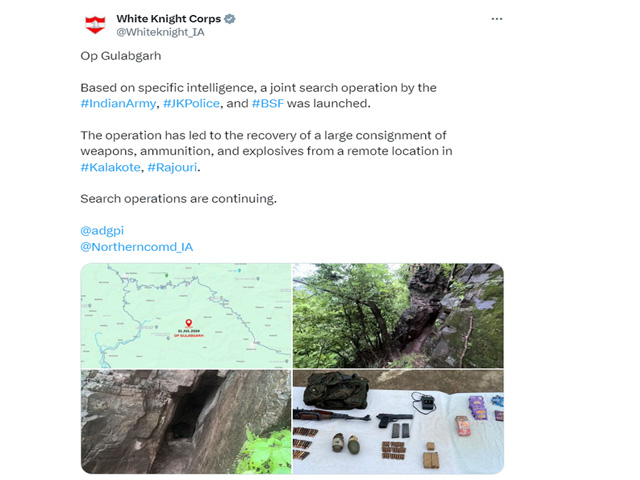Screen dimensions: 640x480
Task: Click the red location pin on map
Action: click(189, 323)
